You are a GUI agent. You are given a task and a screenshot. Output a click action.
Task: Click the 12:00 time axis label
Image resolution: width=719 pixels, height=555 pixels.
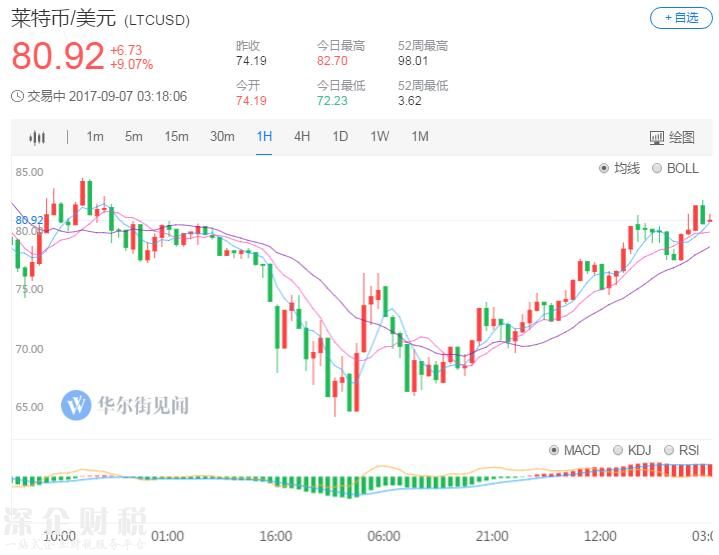pos(600,536)
